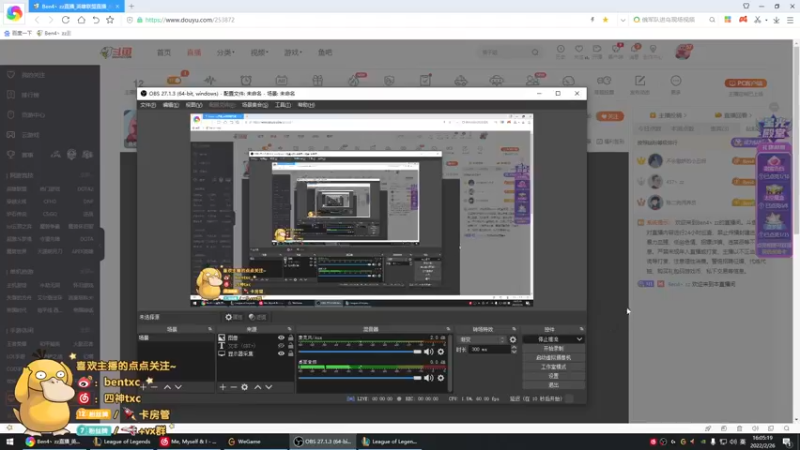Open source Filters button above the docks
The image size is (800, 450).
coord(258,317)
